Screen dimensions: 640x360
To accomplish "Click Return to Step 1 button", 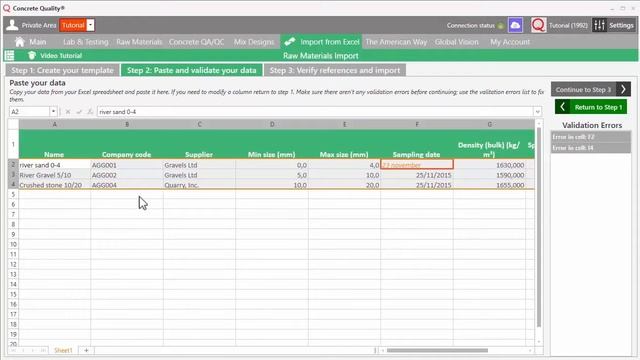I will tap(591, 107).
